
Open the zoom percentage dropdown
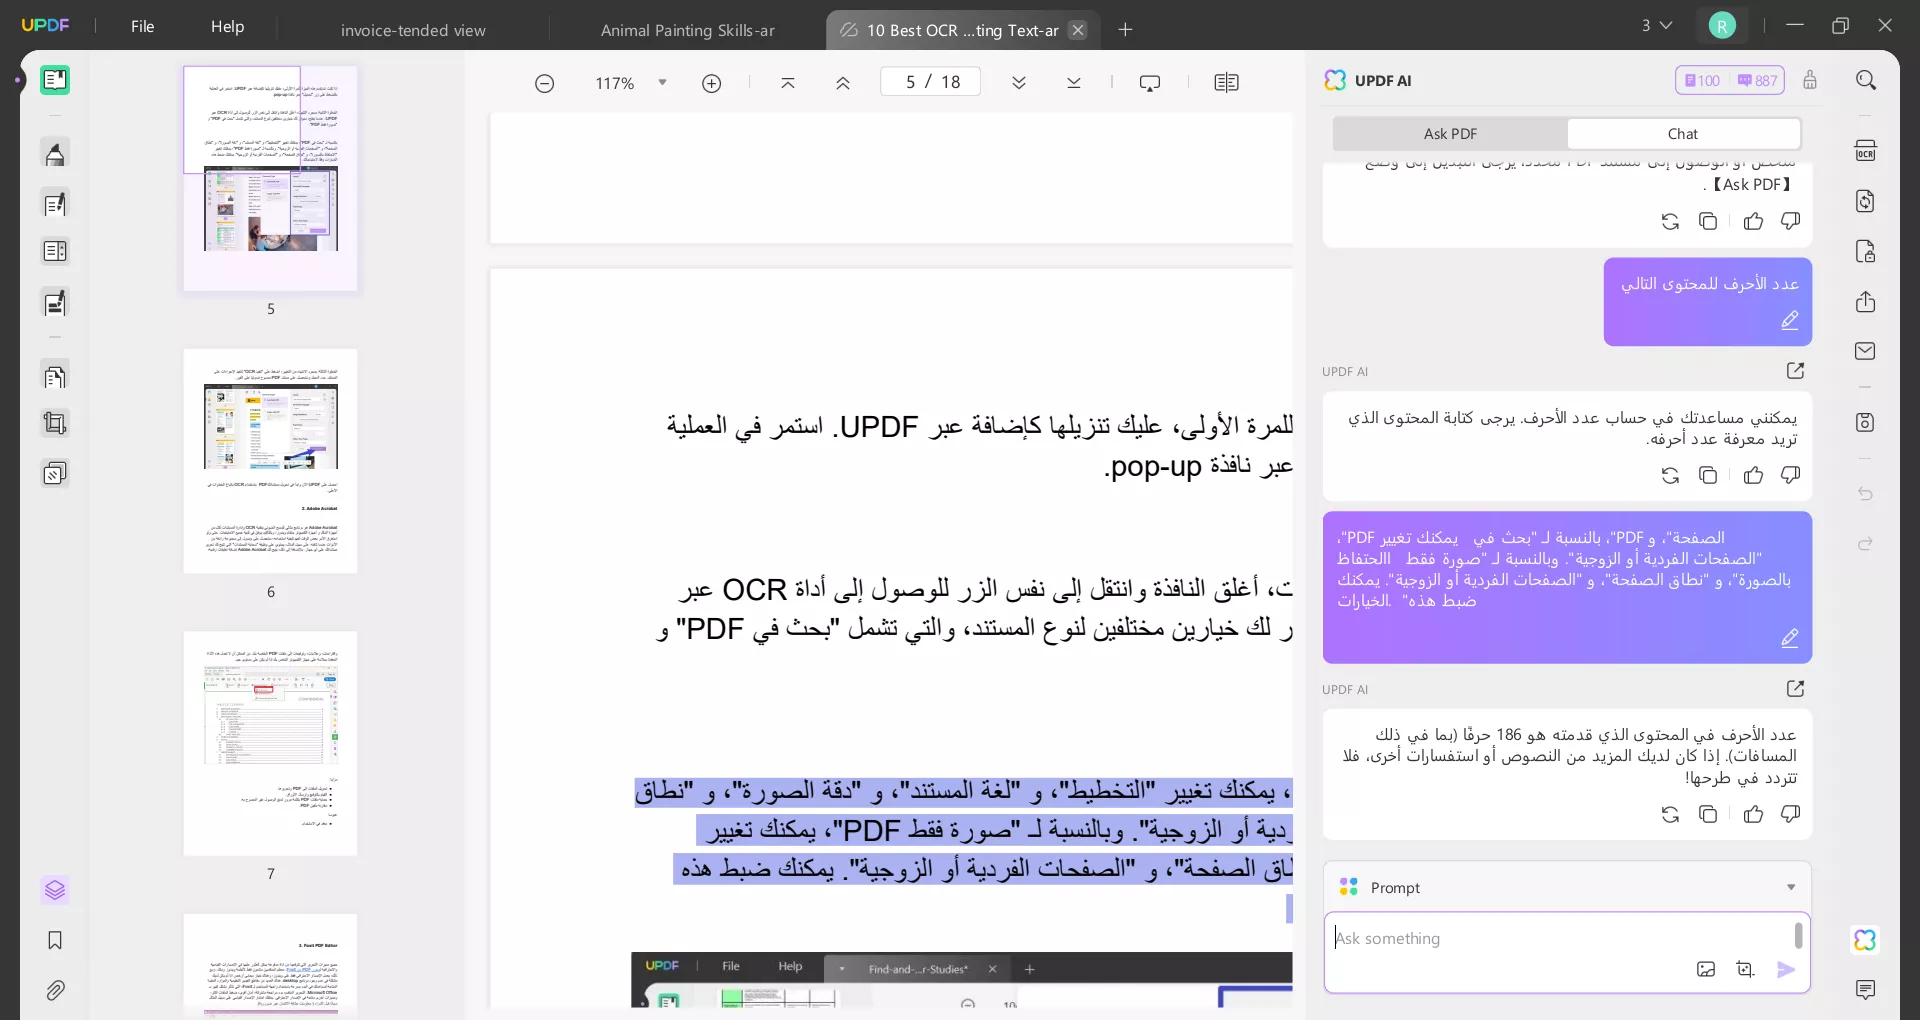click(662, 83)
